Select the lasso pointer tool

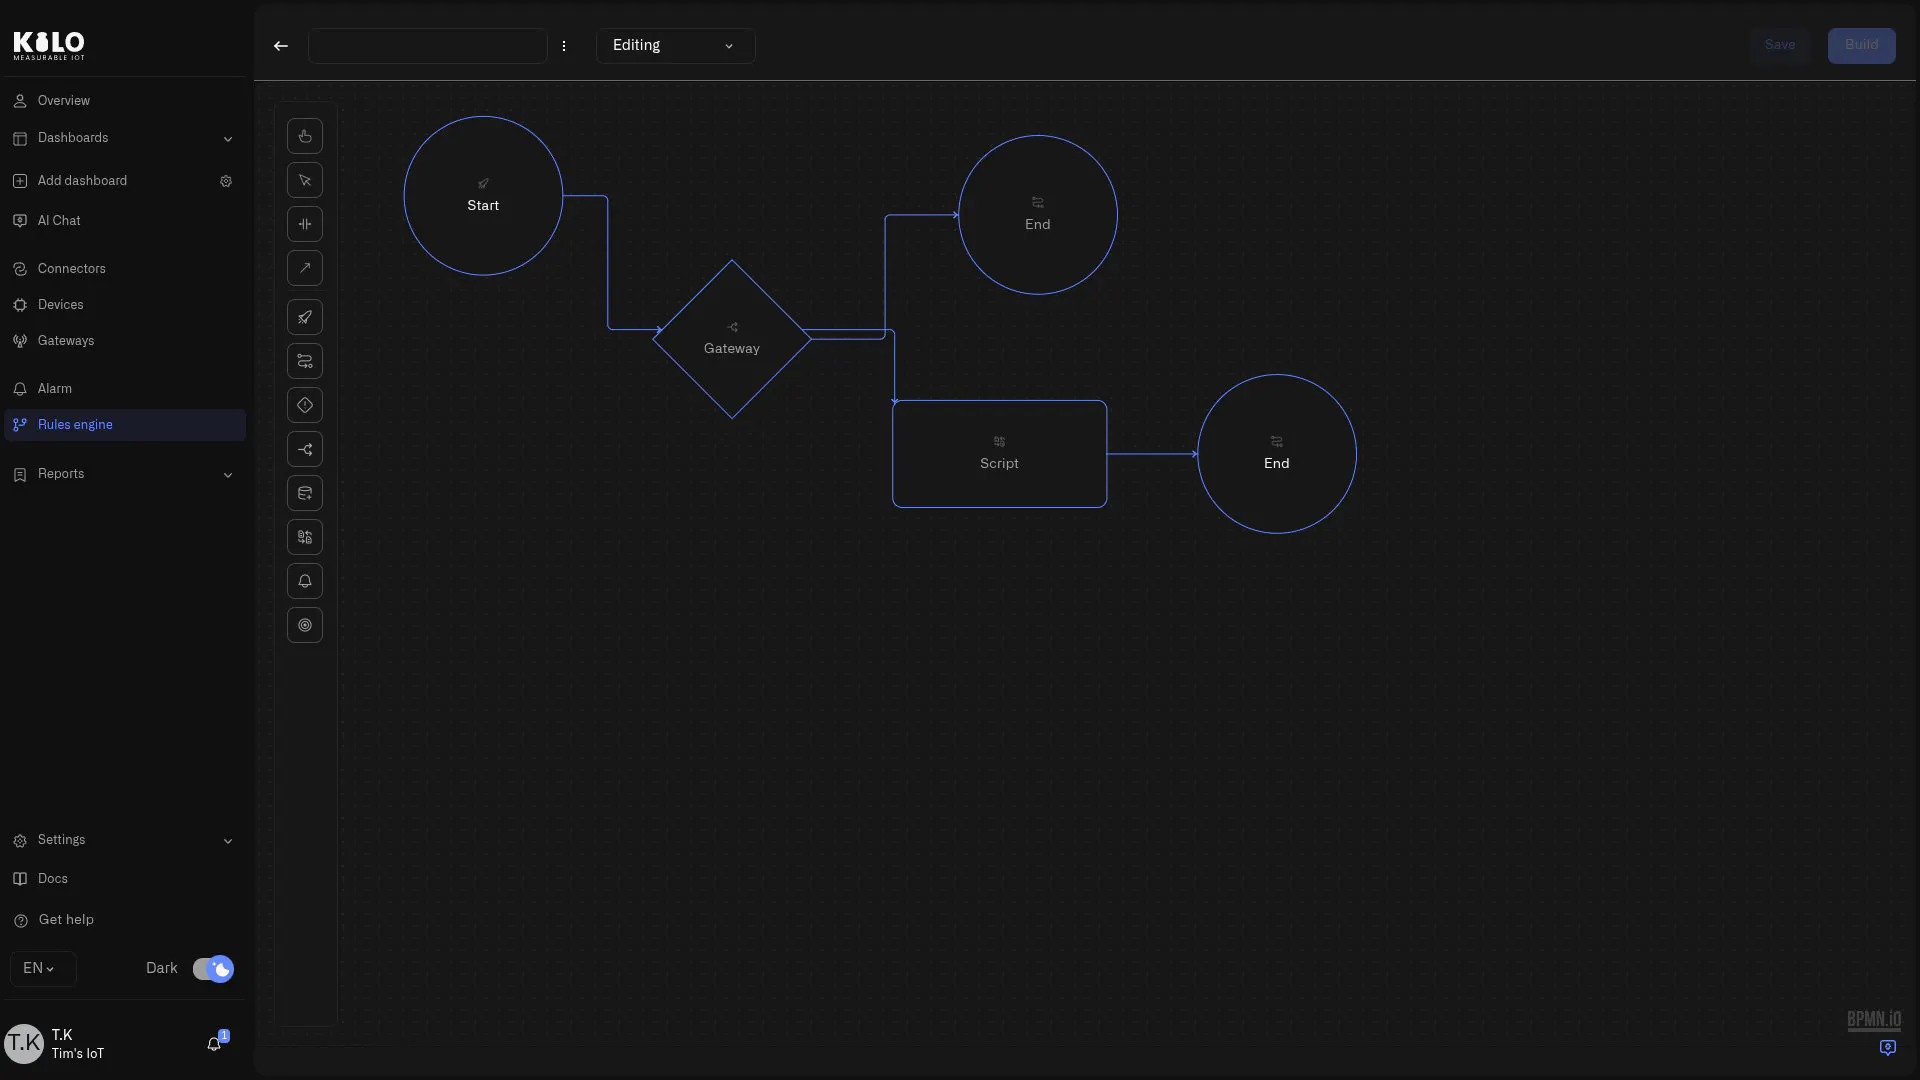click(x=305, y=180)
